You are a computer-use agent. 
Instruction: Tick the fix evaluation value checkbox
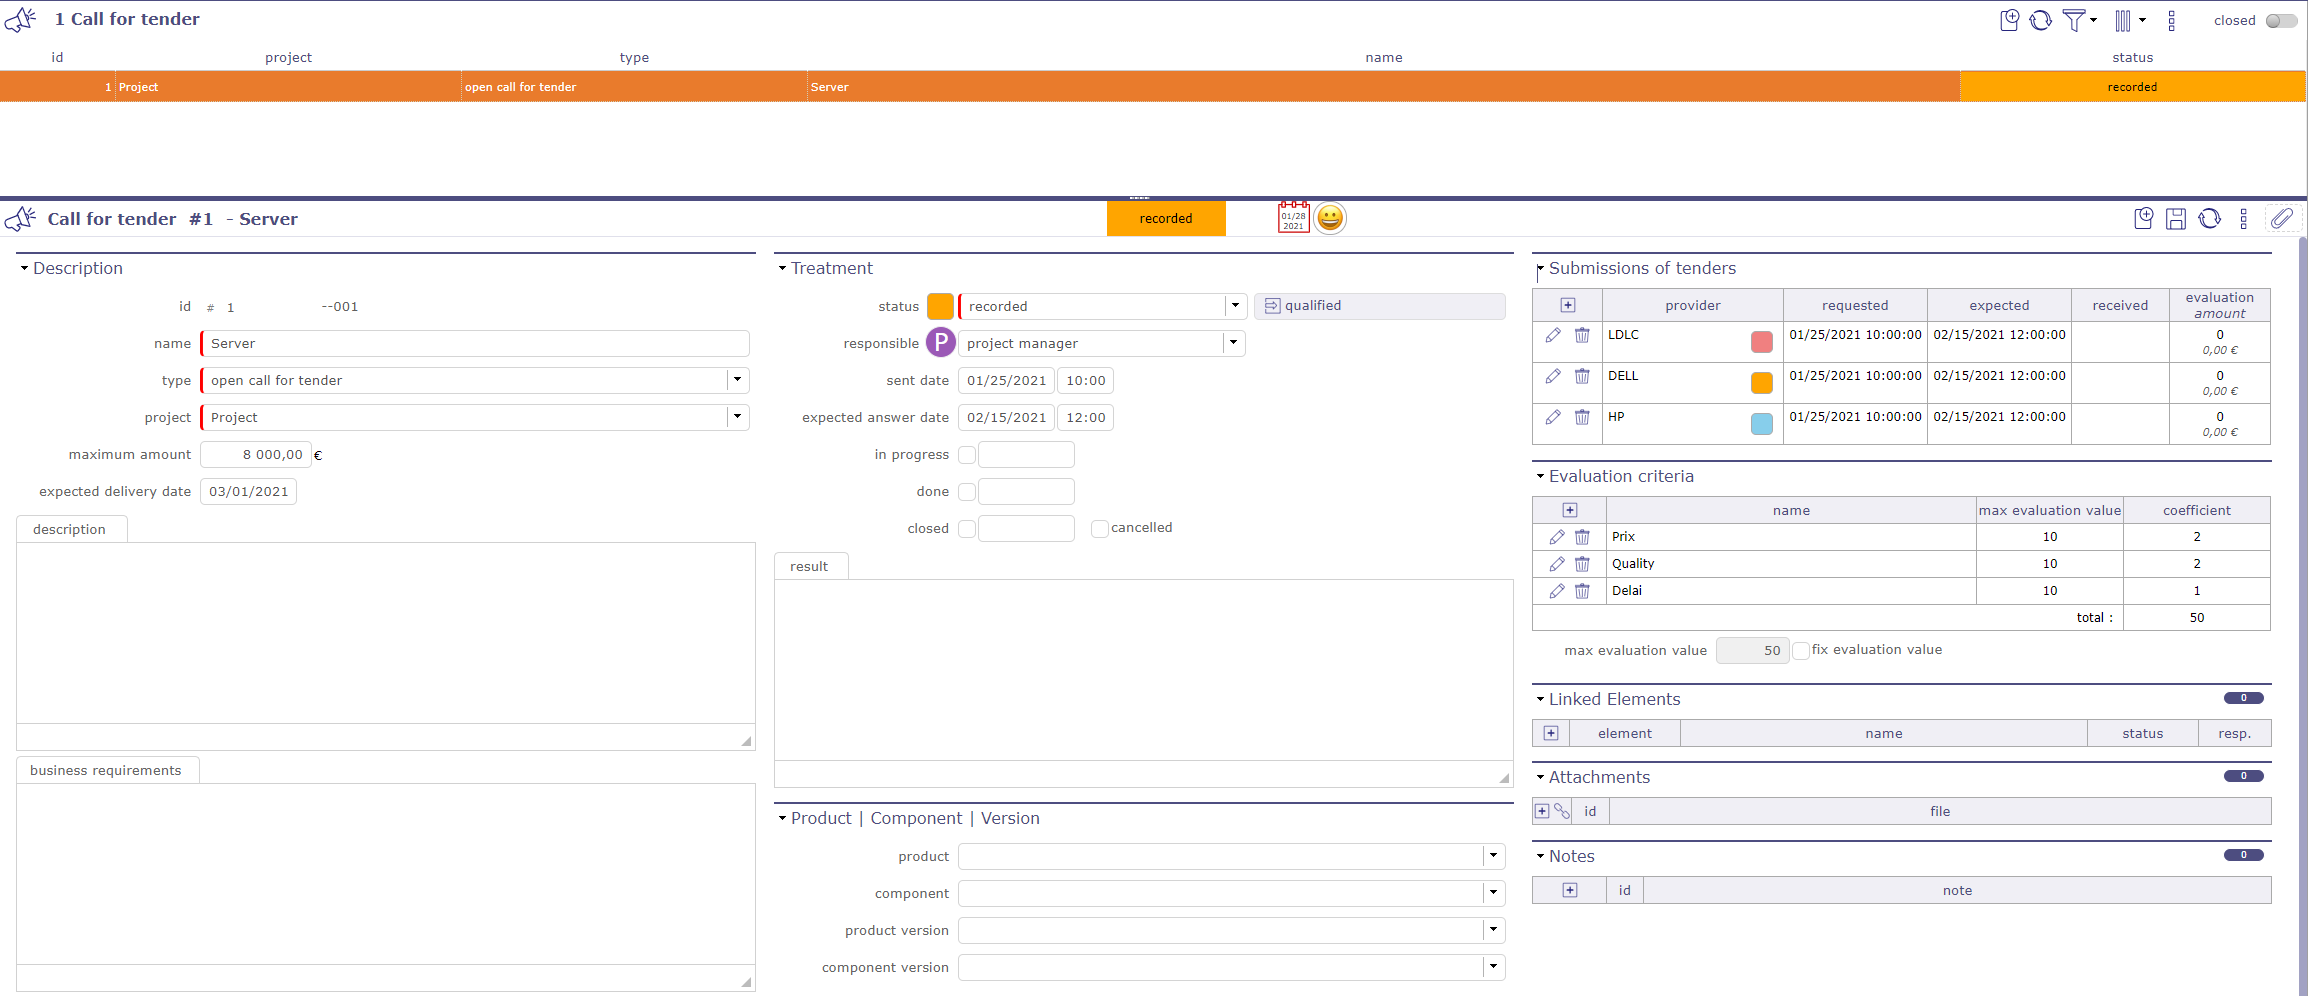(1801, 651)
